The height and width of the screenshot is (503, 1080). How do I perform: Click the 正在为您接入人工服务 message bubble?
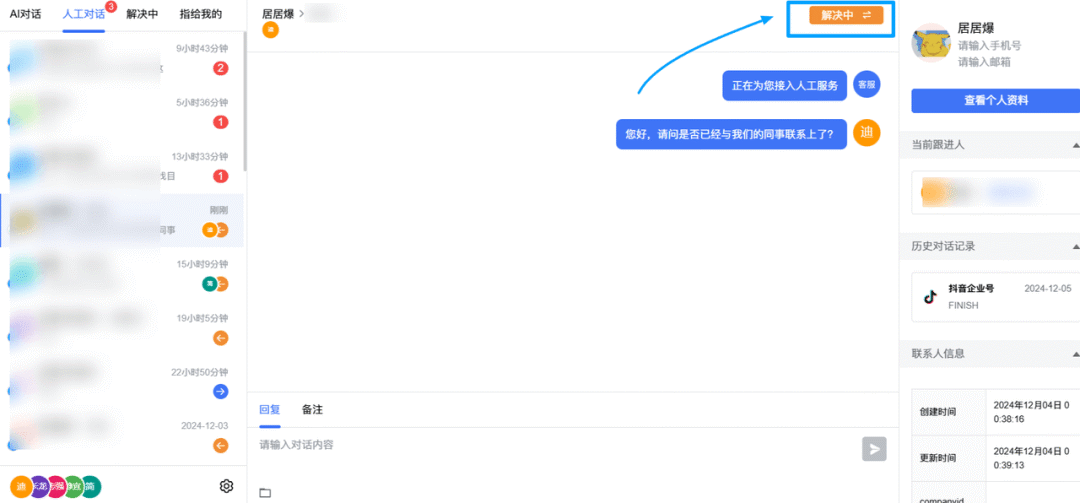[x=785, y=86]
